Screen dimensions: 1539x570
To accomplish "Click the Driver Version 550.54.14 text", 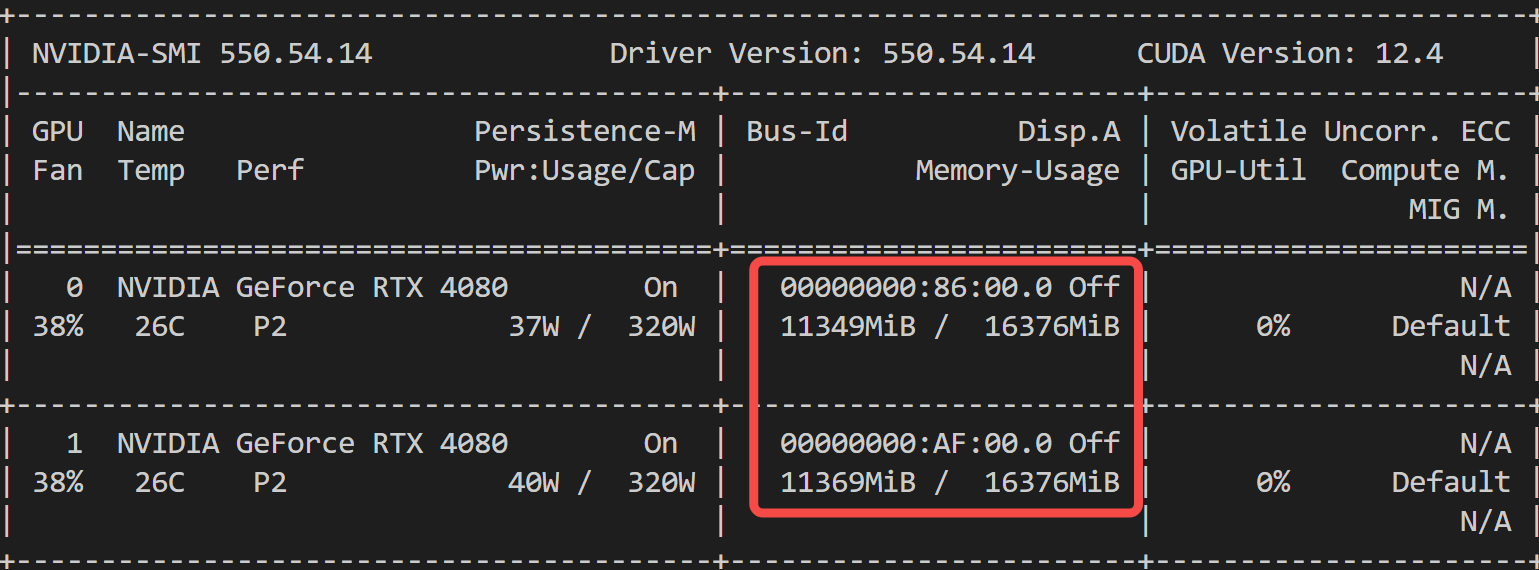I will click(x=822, y=53).
